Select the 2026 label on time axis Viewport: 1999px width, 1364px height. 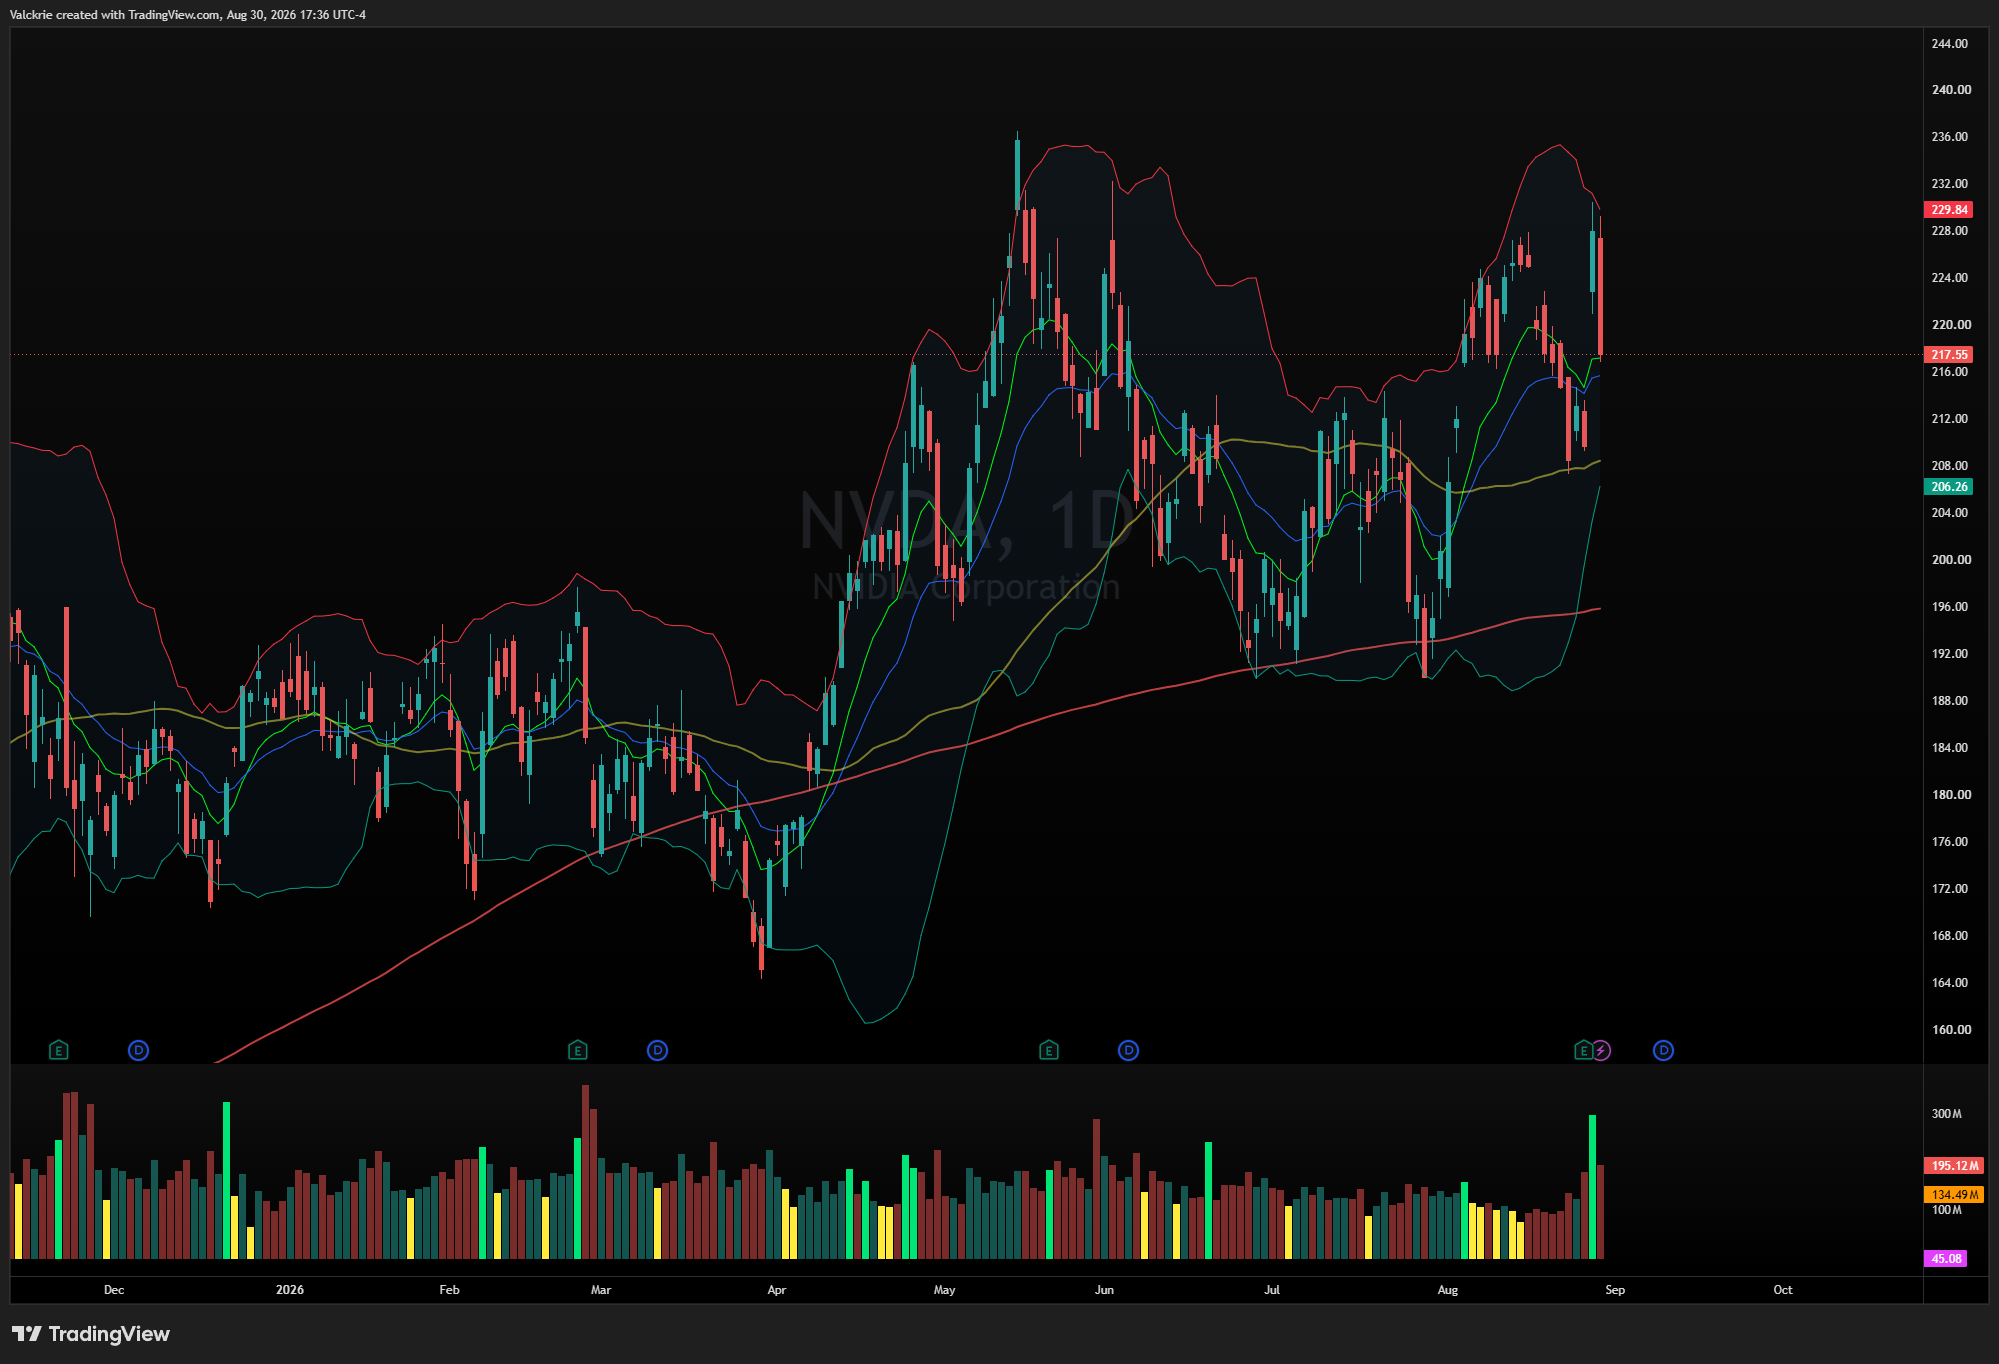[290, 1290]
